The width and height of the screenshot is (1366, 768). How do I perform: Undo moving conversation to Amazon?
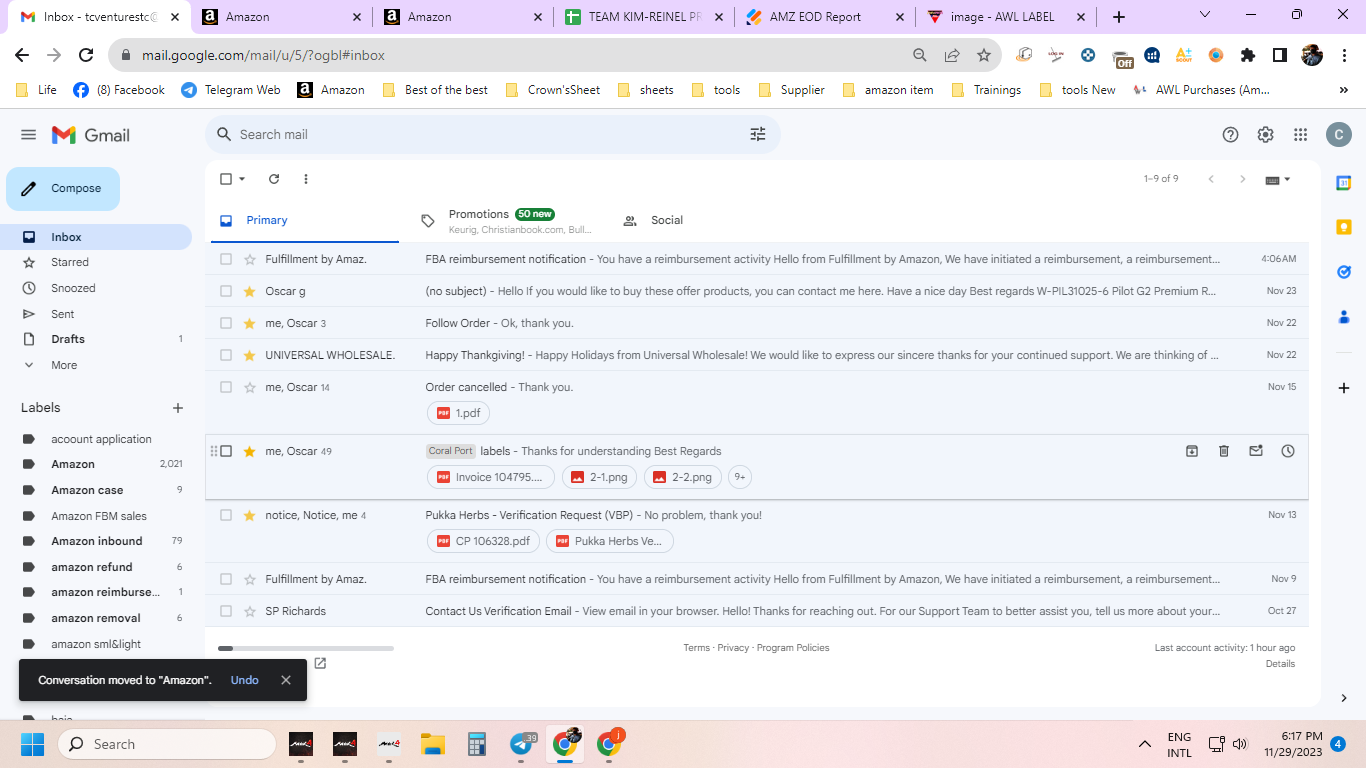(245, 680)
